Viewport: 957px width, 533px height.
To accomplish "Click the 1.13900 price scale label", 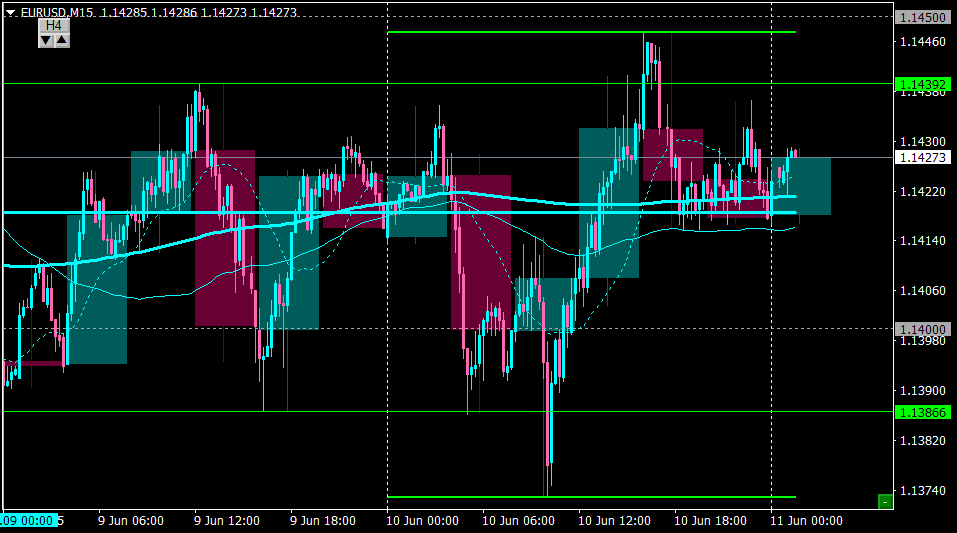I will coord(923,390).
